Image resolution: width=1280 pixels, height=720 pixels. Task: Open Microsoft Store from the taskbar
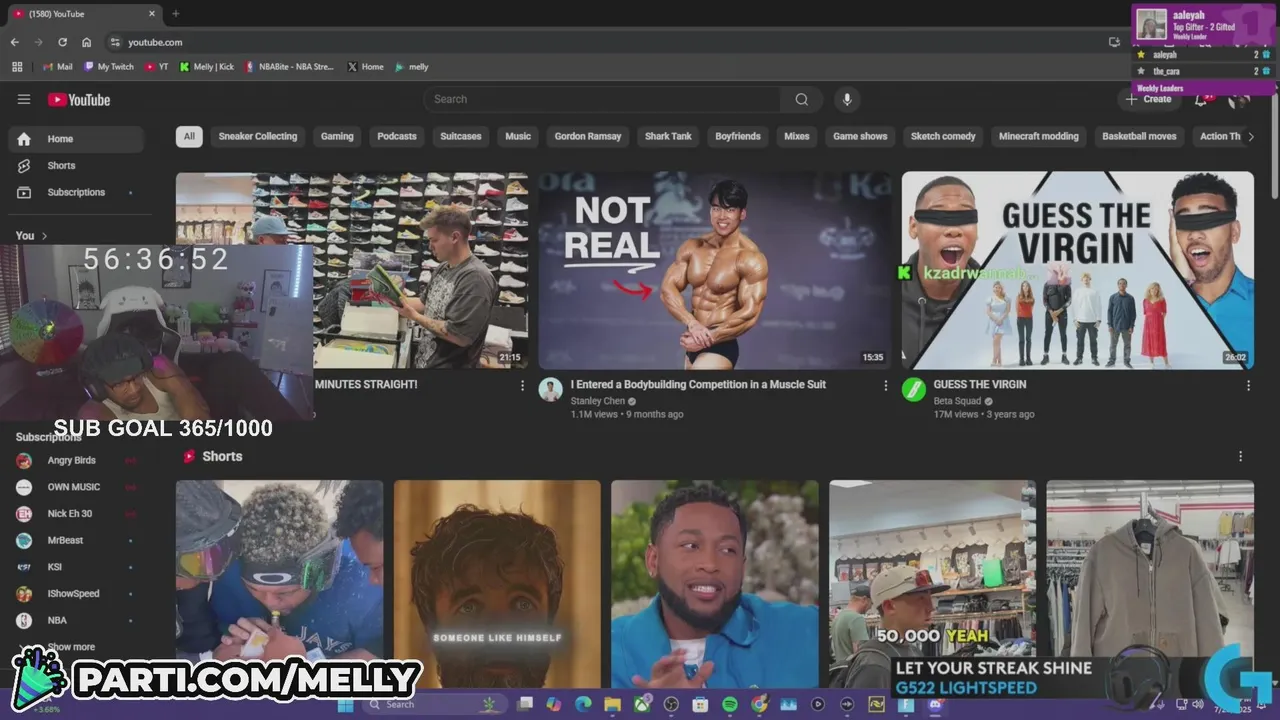[x=700, y=704]
